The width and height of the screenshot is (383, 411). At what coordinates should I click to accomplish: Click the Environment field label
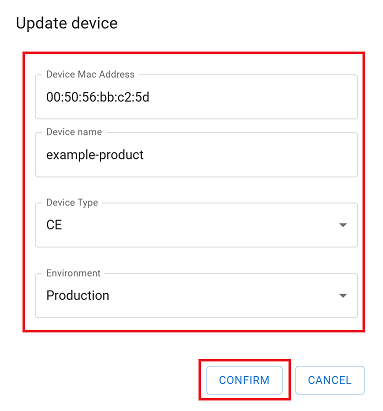(73, 273)
